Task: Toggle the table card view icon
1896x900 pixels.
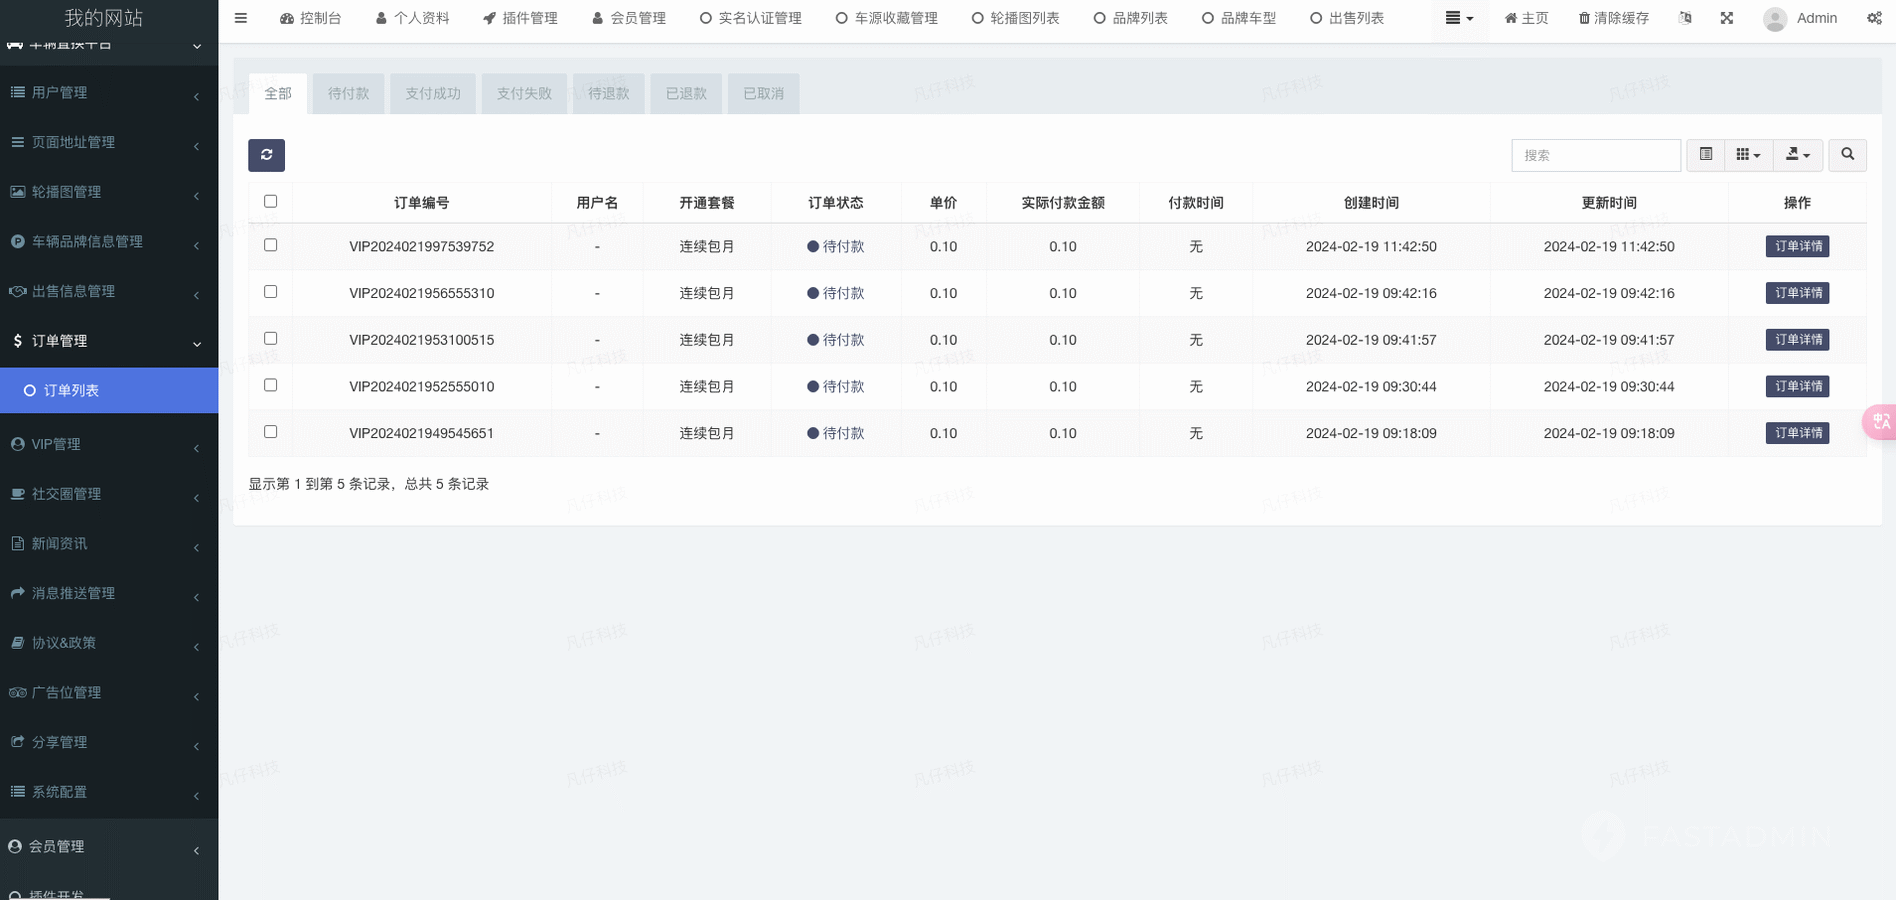Action: pos(1705,155)
